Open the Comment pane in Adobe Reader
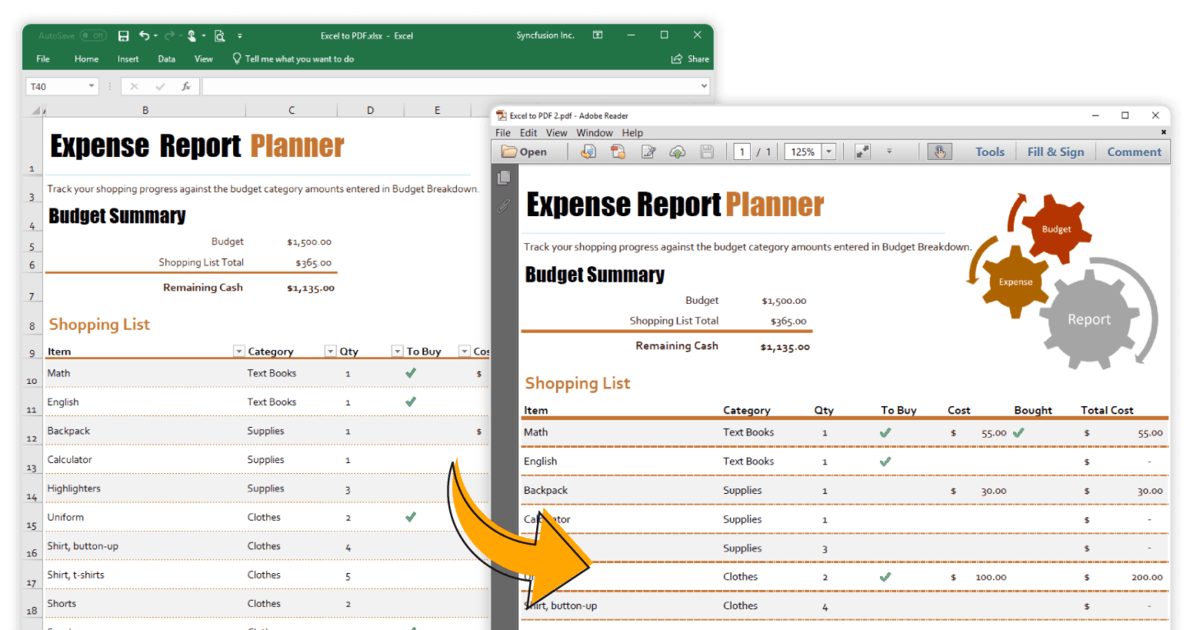 pos(1134,152)
